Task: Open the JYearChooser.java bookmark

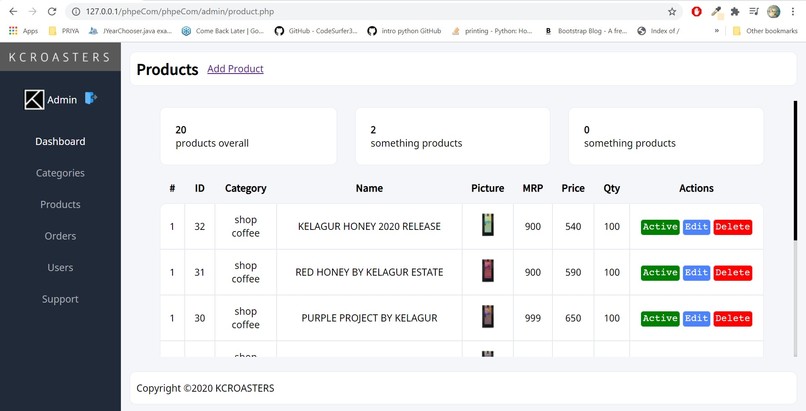Action: coord(130,31)
